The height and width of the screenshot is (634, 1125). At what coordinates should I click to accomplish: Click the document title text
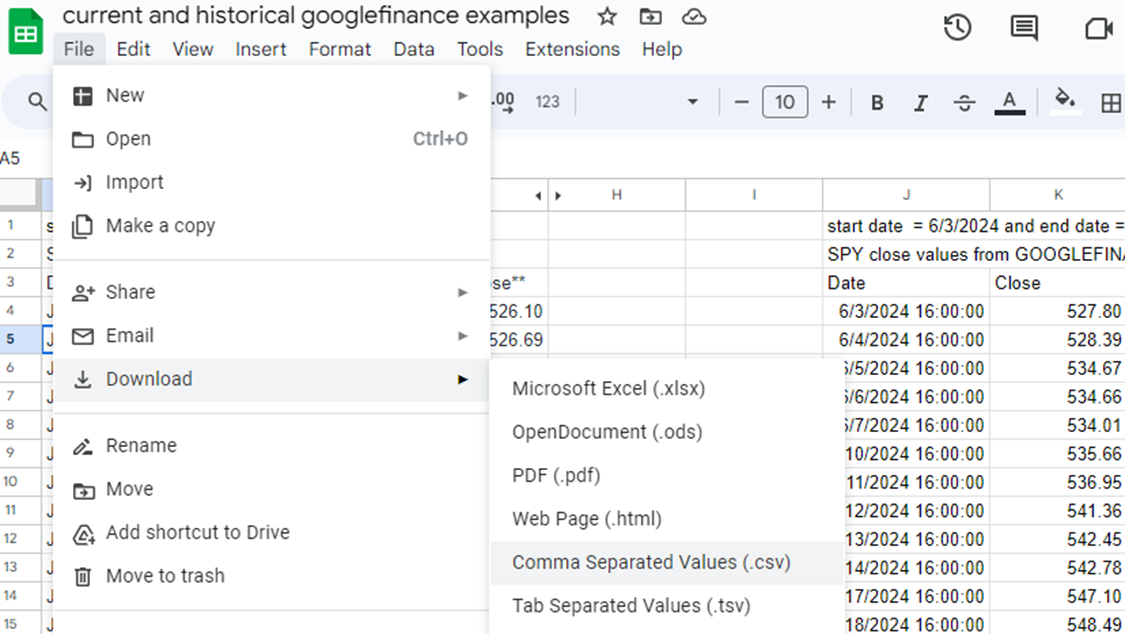click(x=316, y=16)
